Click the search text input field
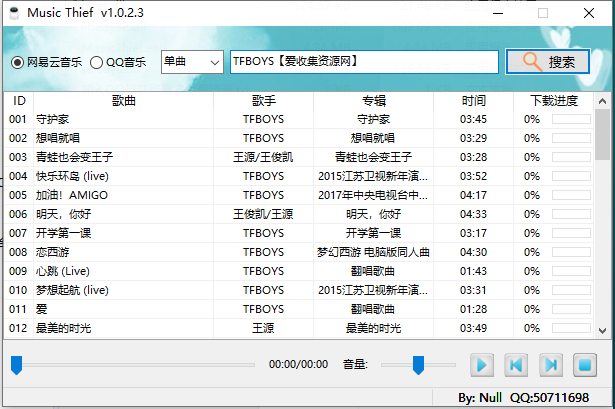Screen dimensions: 615x409 tap(364, 62)
